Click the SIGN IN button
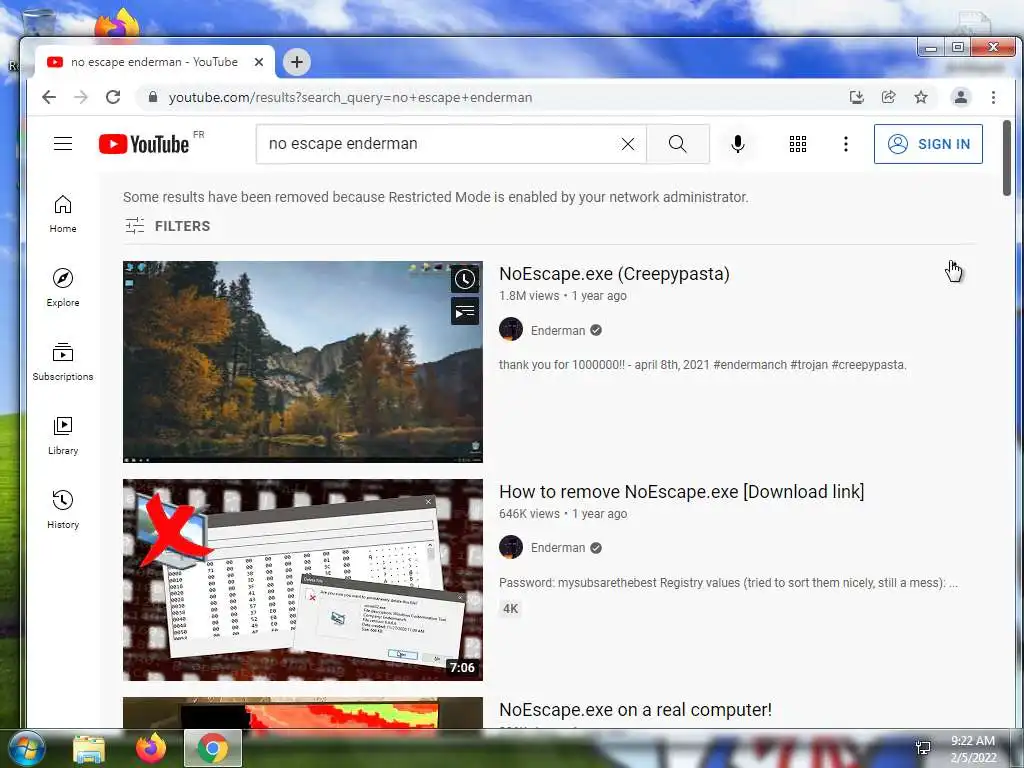 click(x=928, y=144)
